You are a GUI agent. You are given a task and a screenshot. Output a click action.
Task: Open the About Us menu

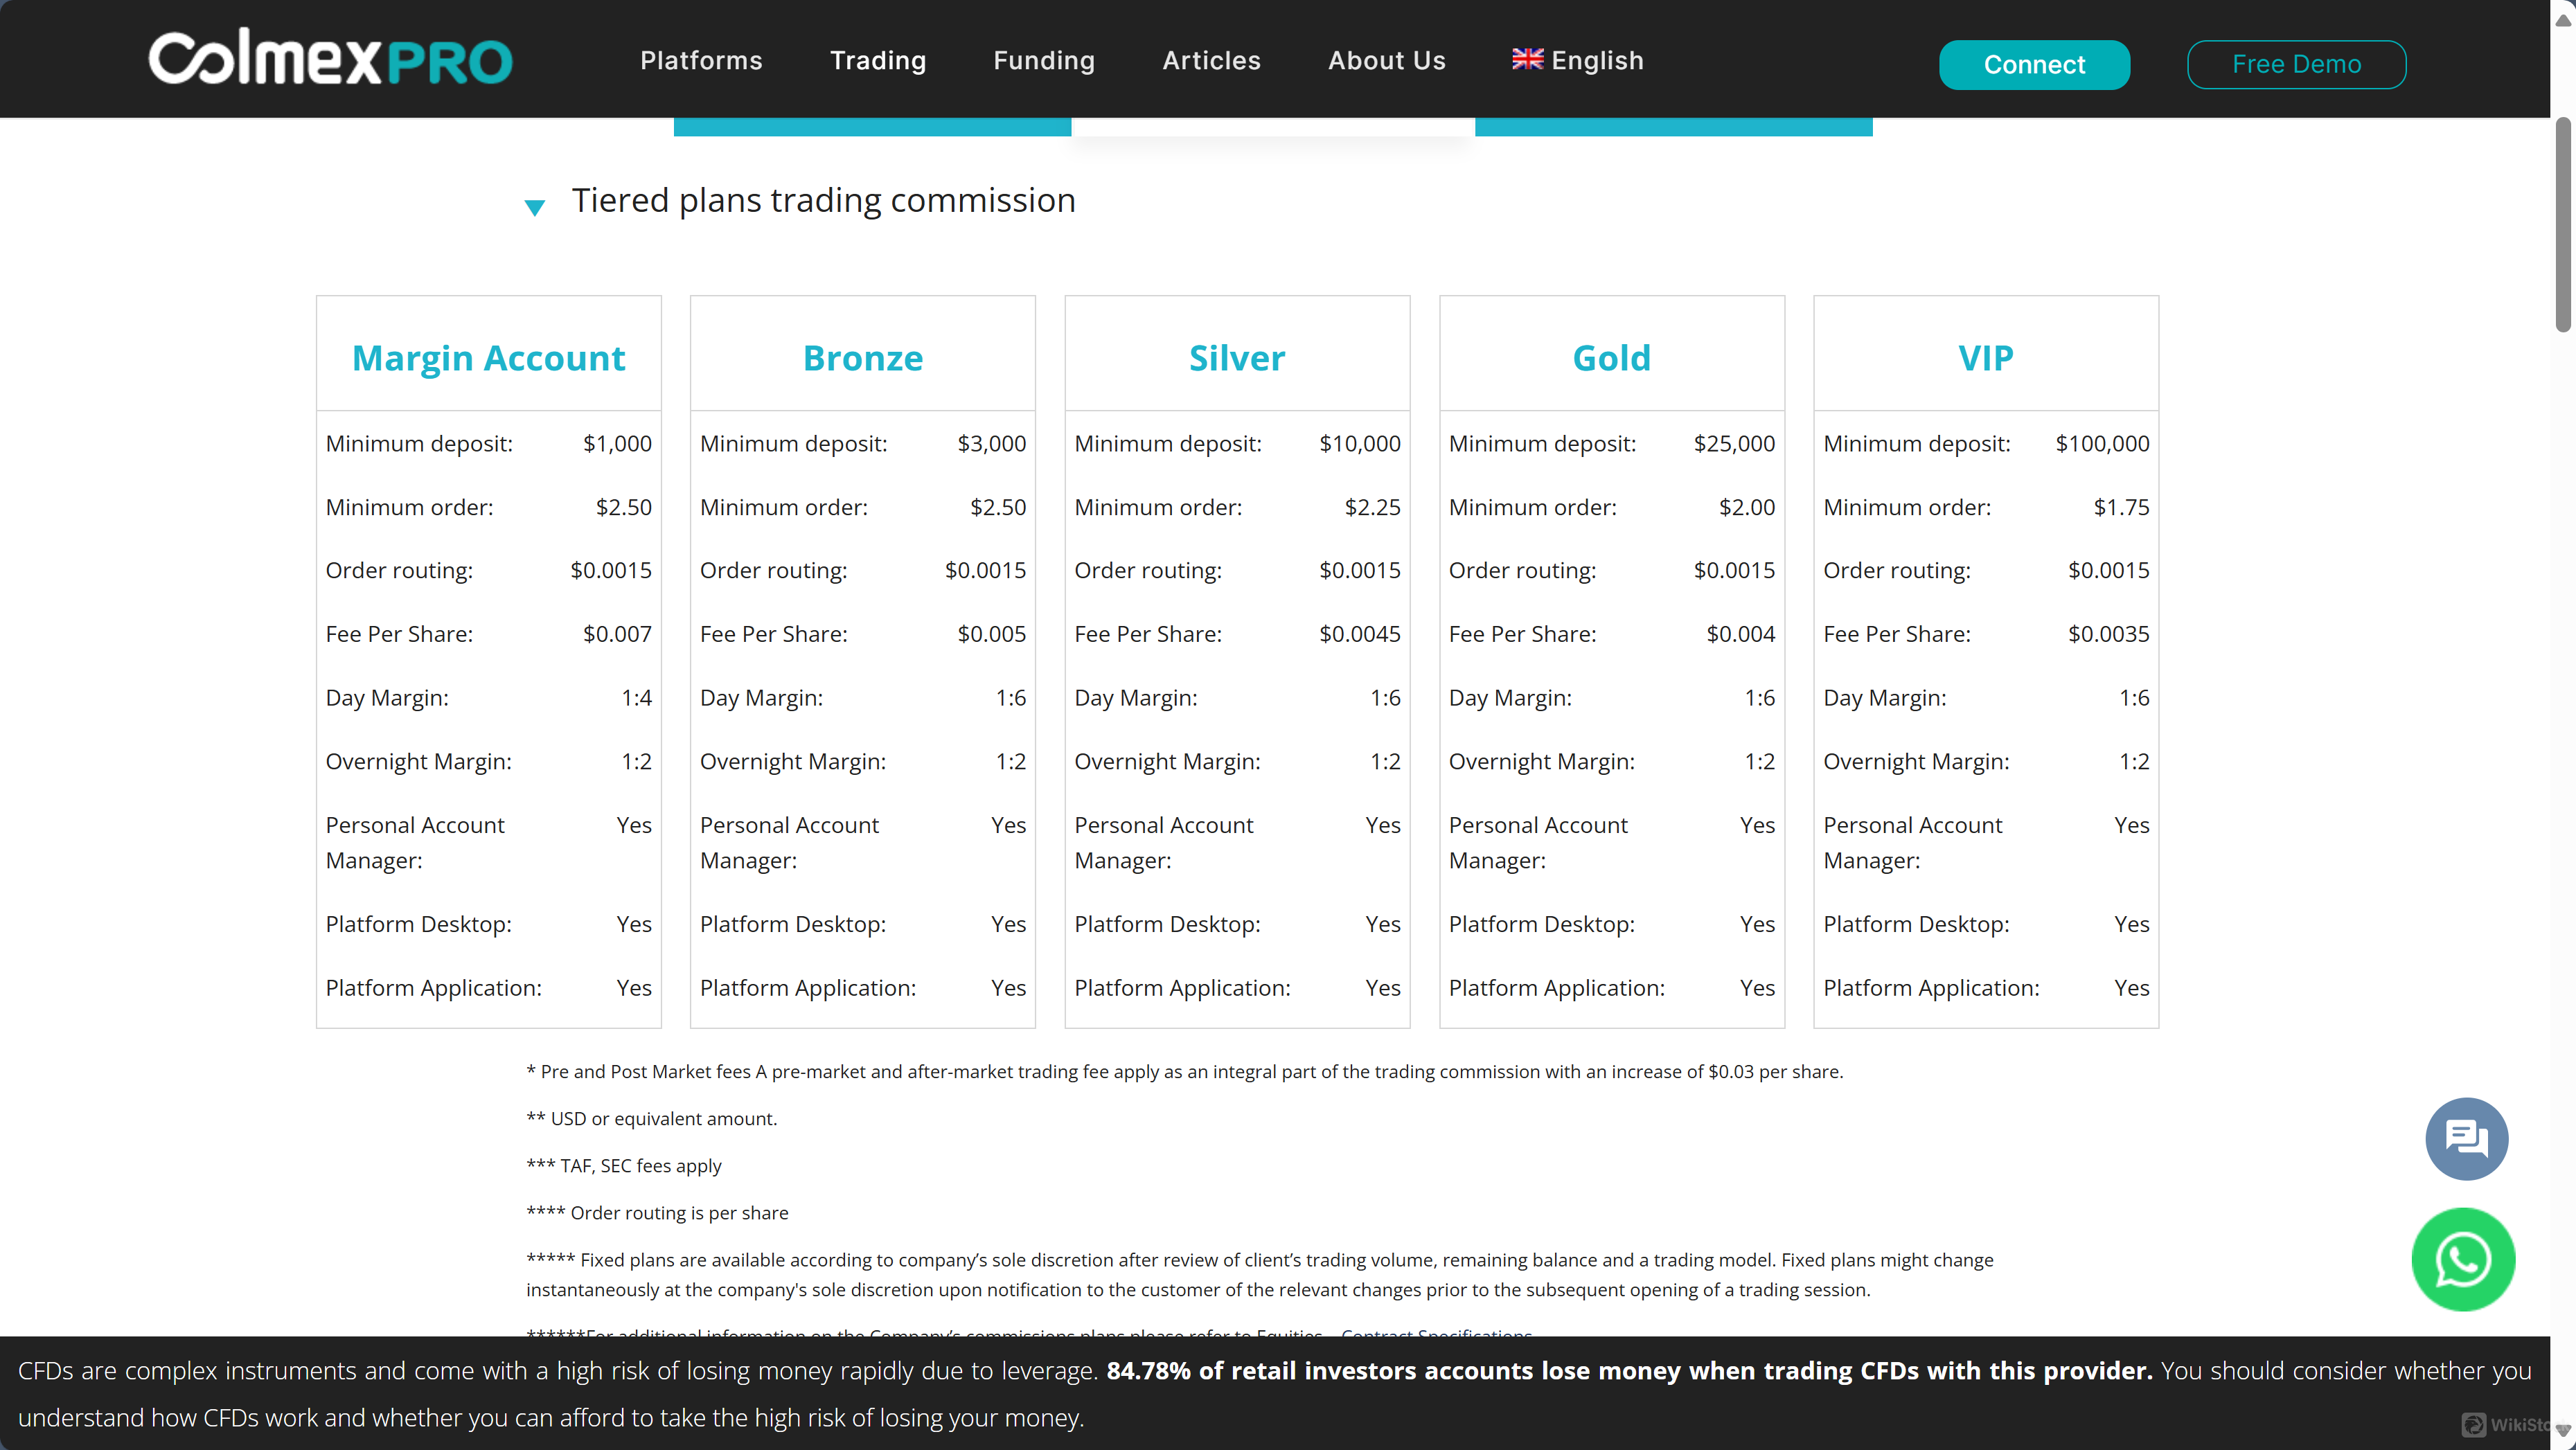pyautogui.click(x=1386, y=61)
